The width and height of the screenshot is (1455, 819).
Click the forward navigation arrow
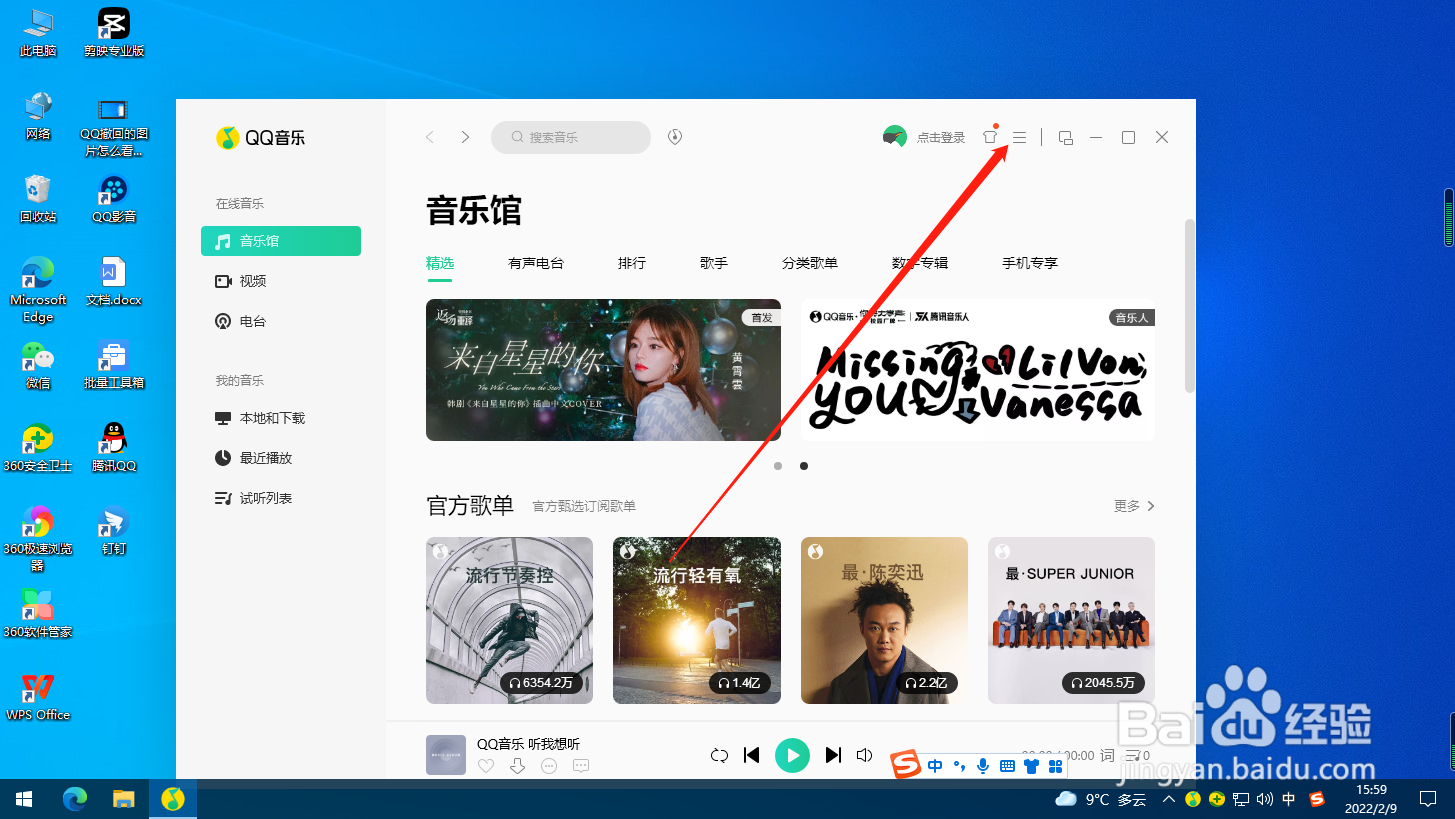(x=466, y=137)
